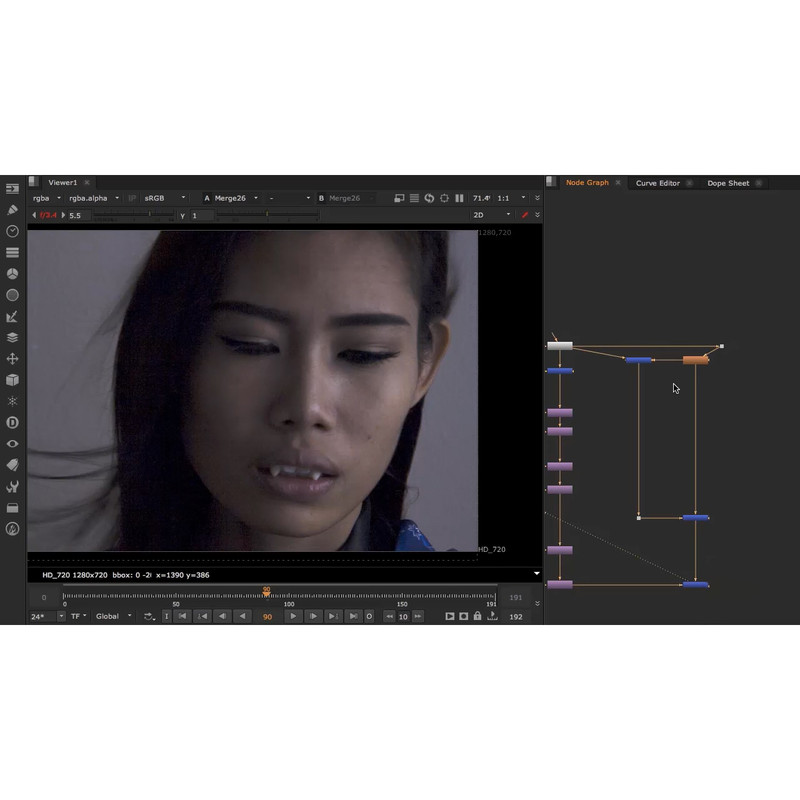The width and height of the screenshot is (800, 800).
Task: Toggle the viewer lock icon in playback bar
Action: [x=477, y=616]
